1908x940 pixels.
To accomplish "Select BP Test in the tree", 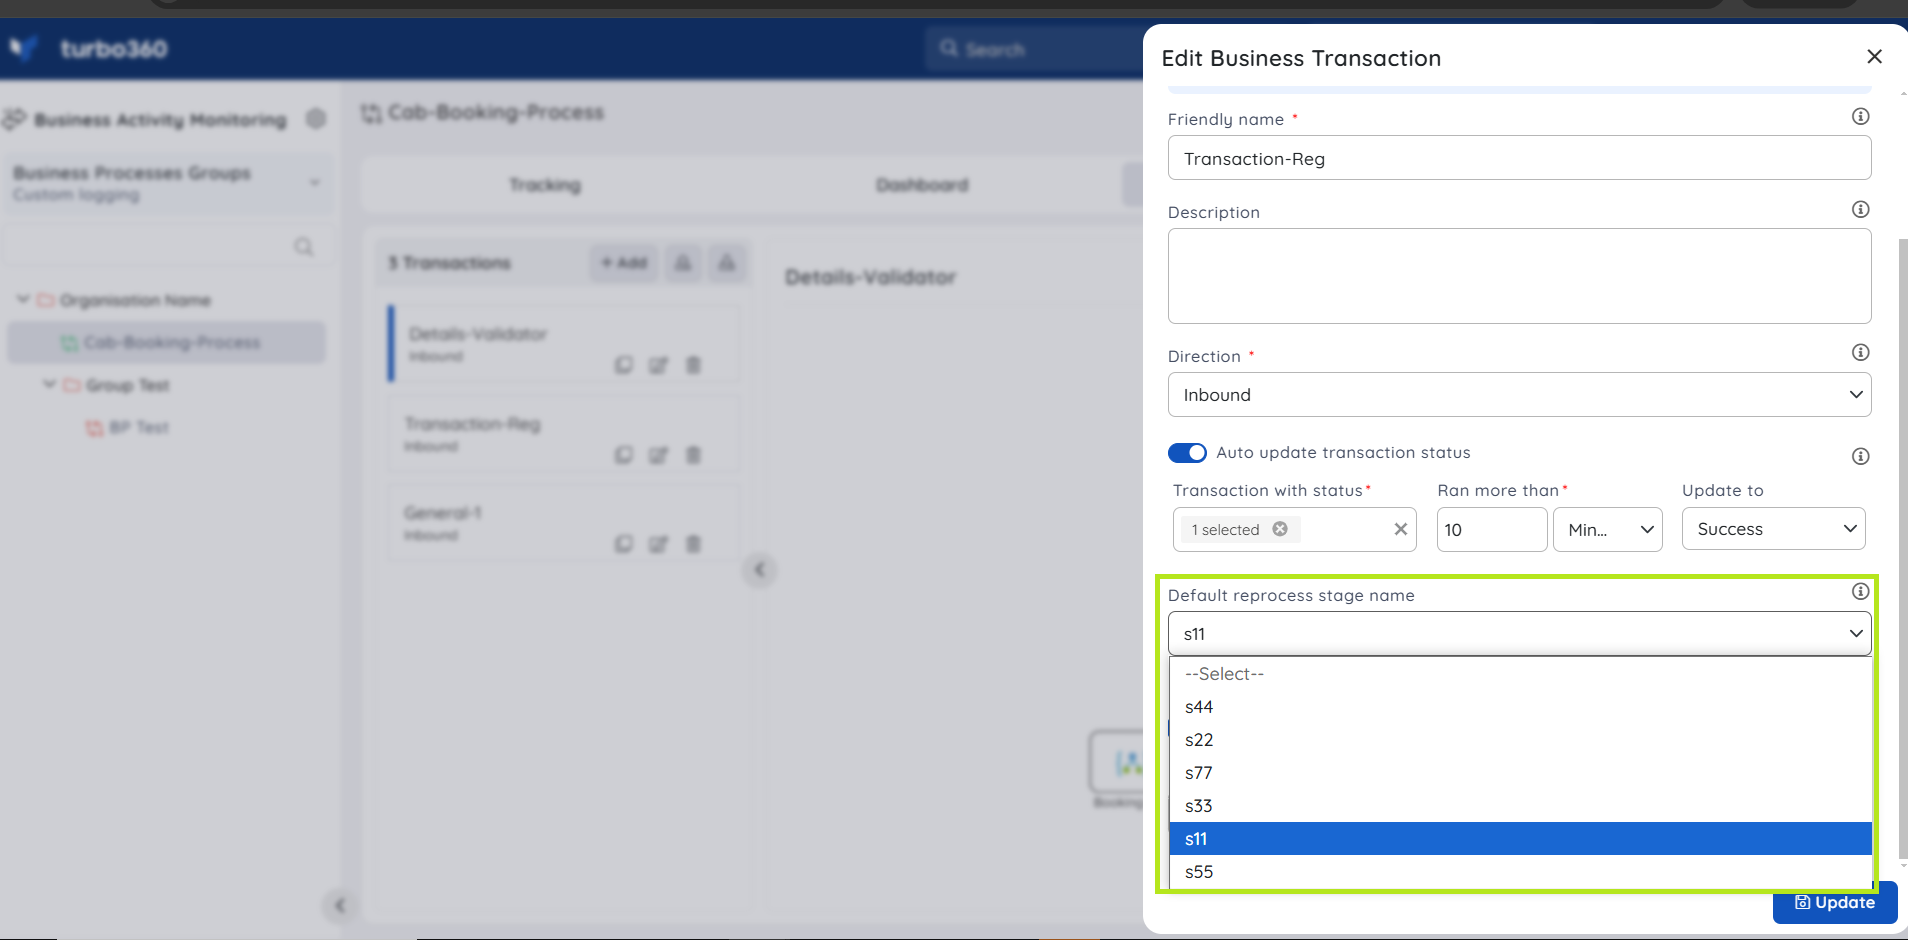I will pyautogui.click(x=138, y=428).
